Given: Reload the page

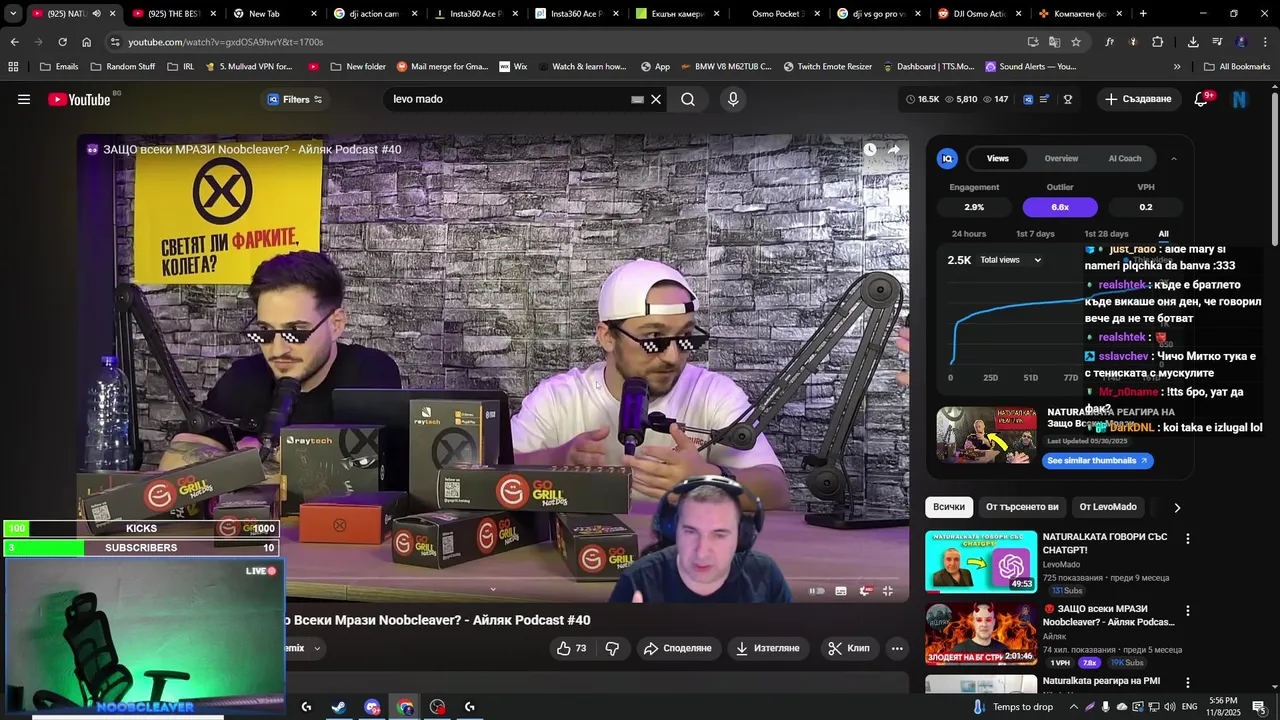Looking at the screenshot, I should [x=62, y=42].
